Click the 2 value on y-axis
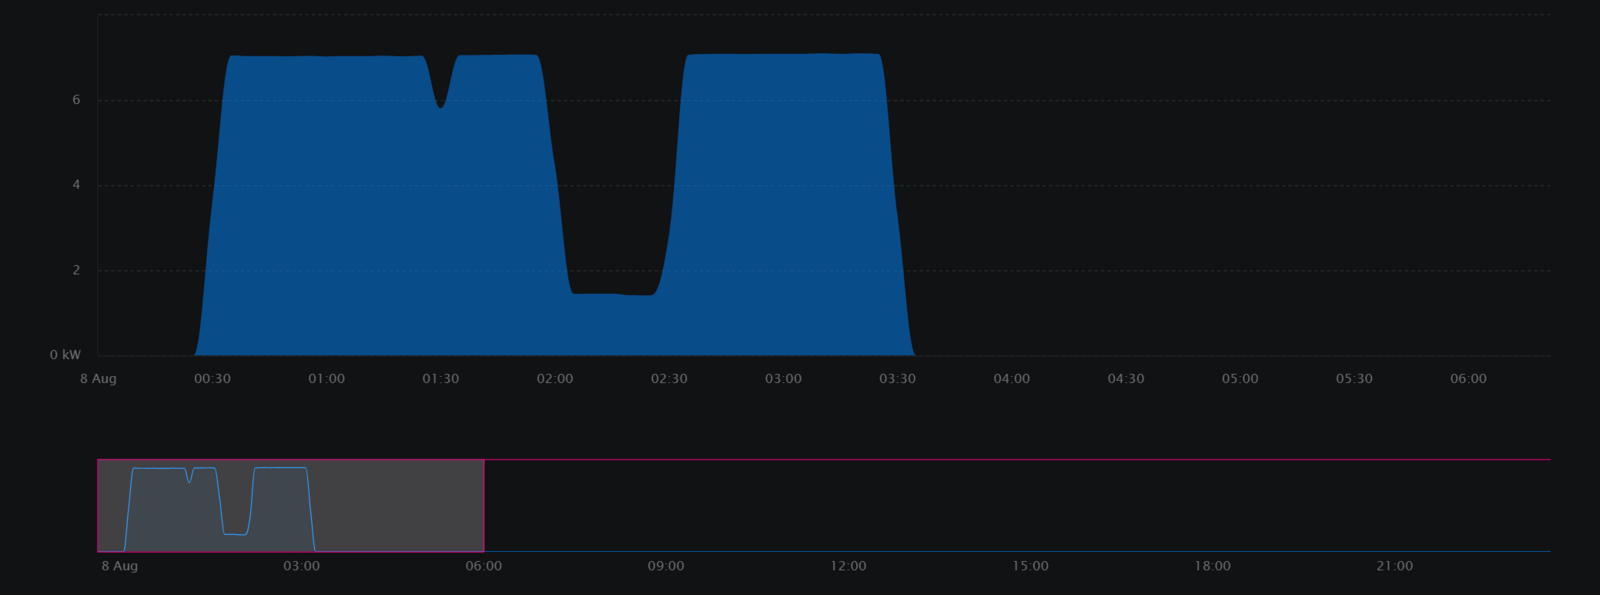This screenshot has width=1600, height=595. (x=76, y=270)
